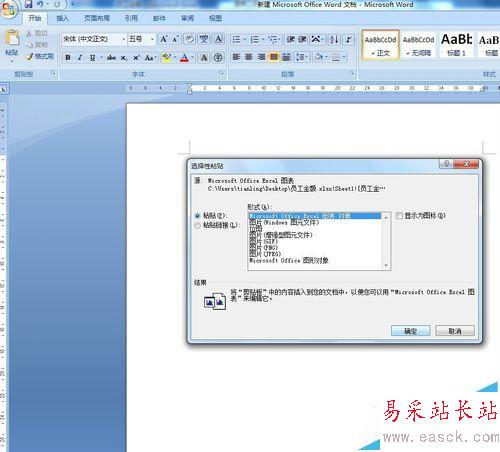Switch to the 插入 ribbon tab

click(x=62, y=18)
